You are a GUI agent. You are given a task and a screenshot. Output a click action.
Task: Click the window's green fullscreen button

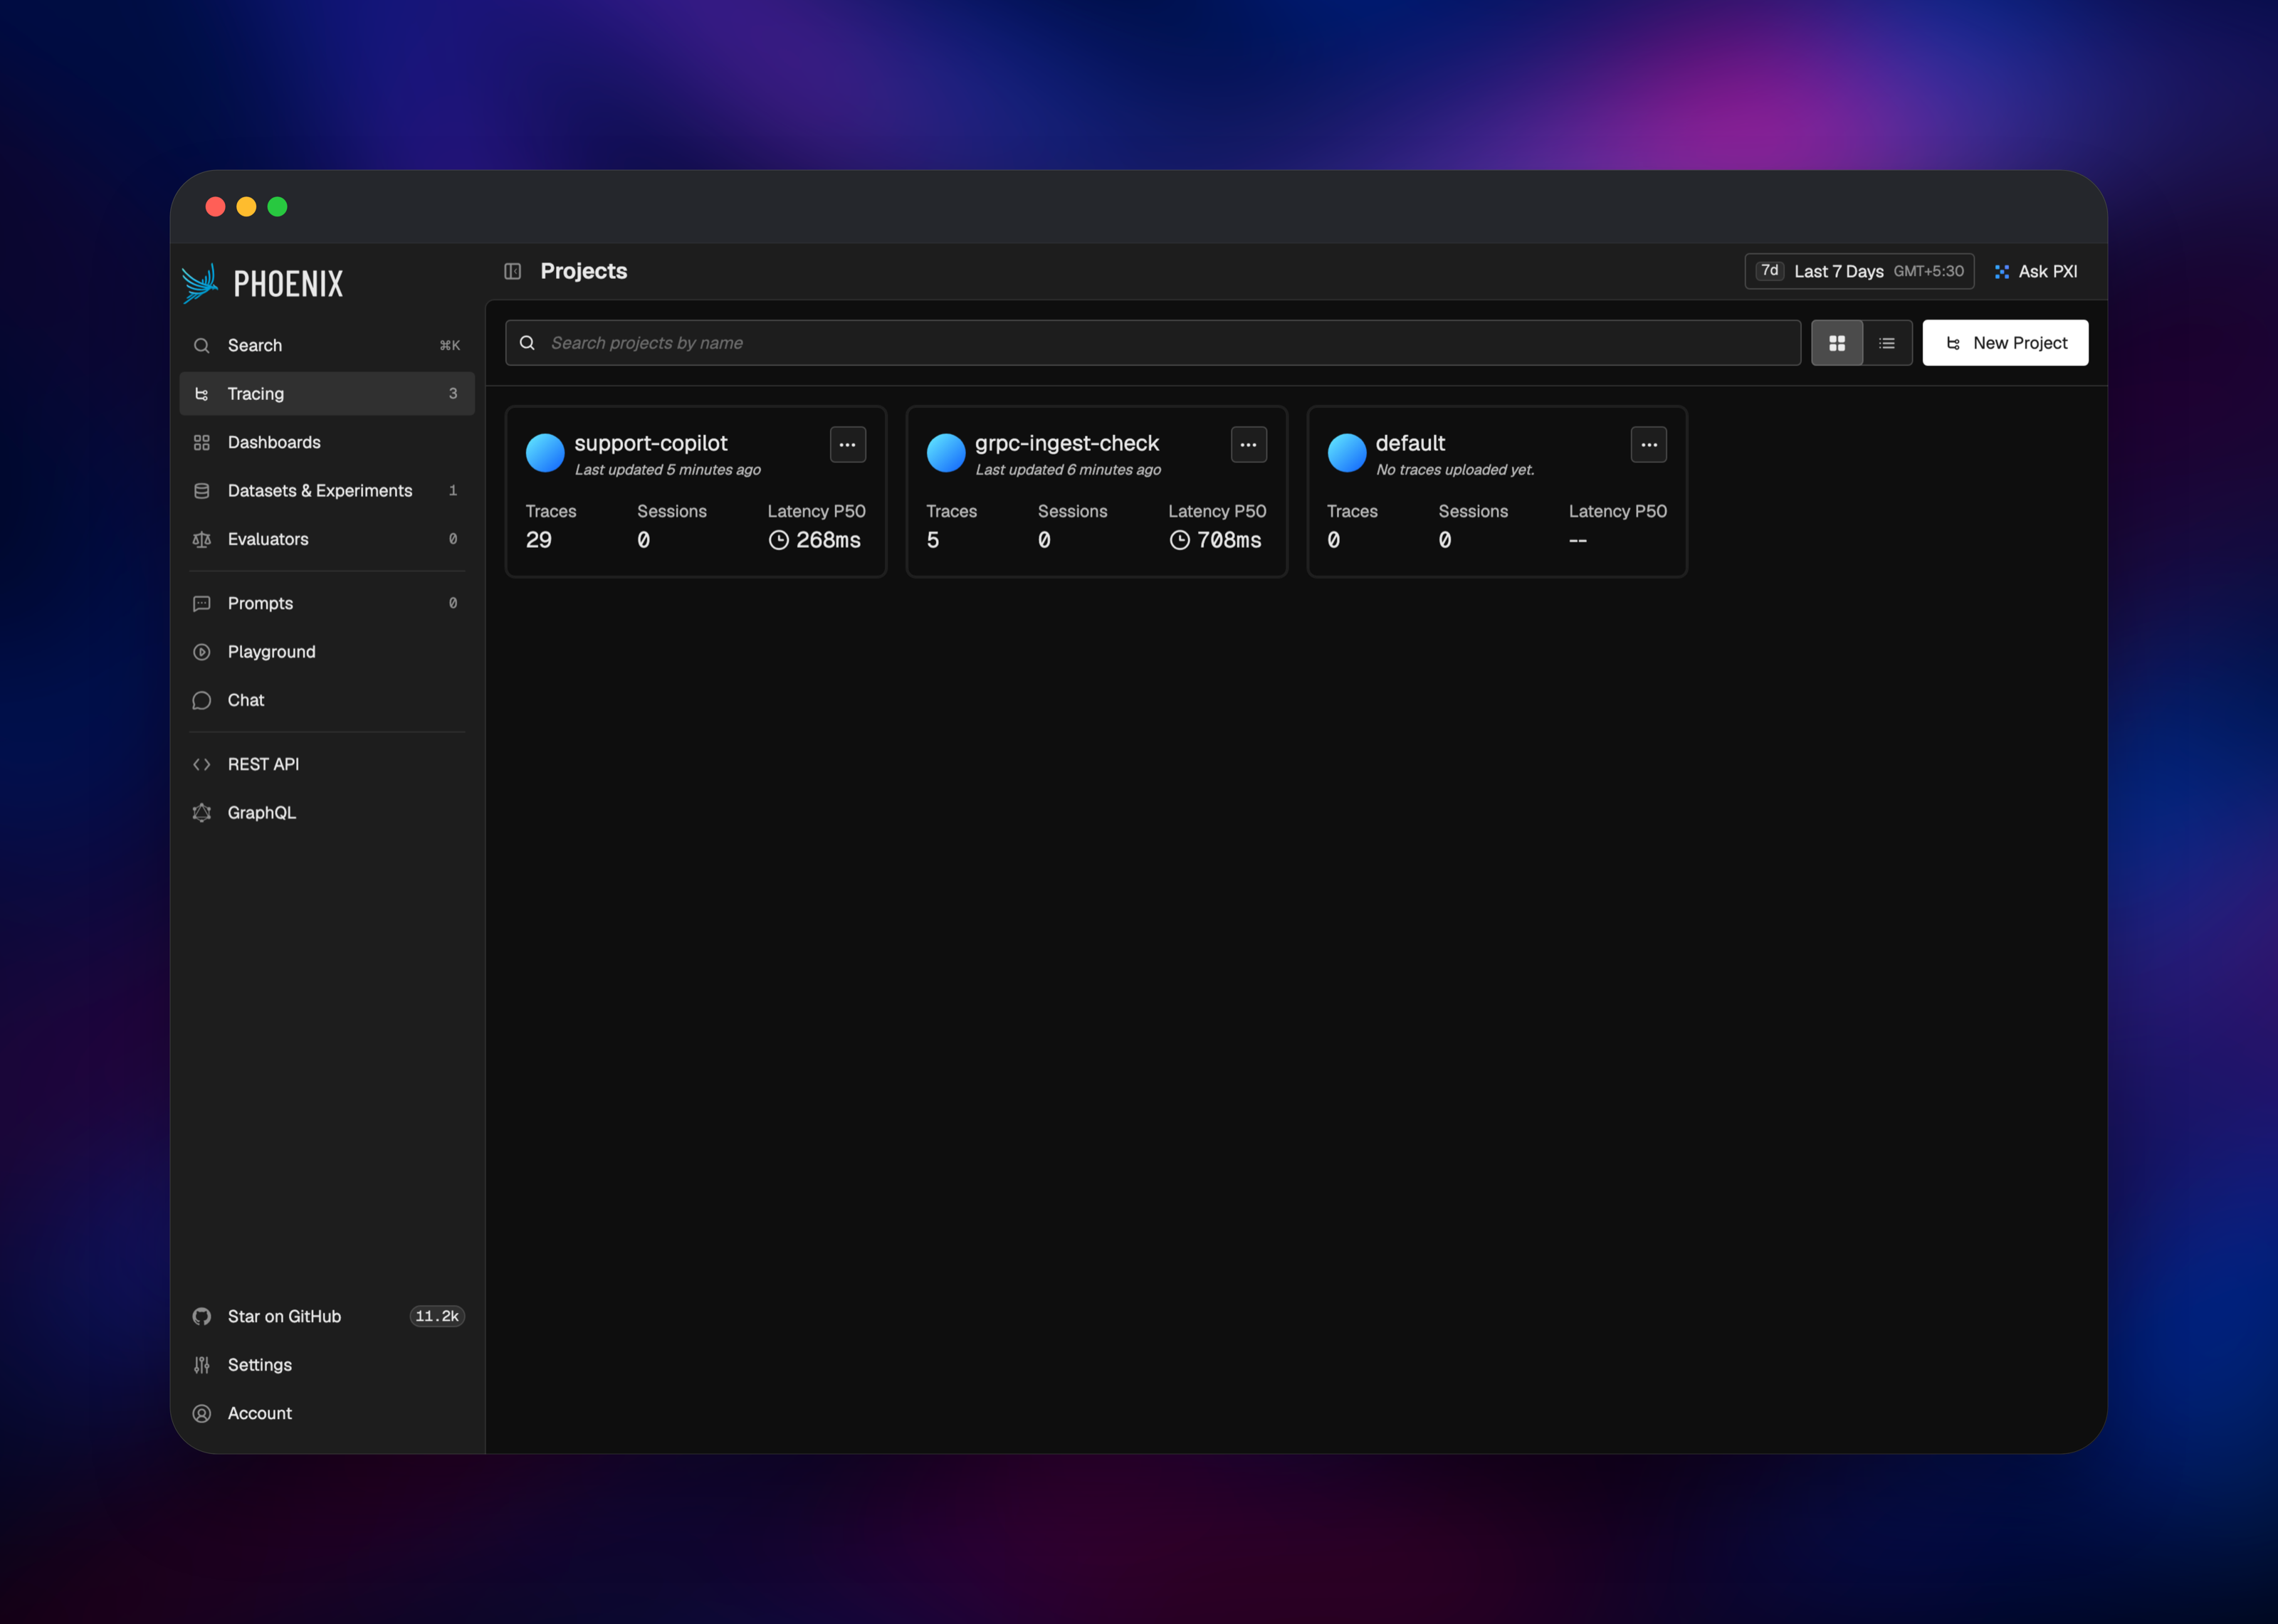click(x=278, y=207)
